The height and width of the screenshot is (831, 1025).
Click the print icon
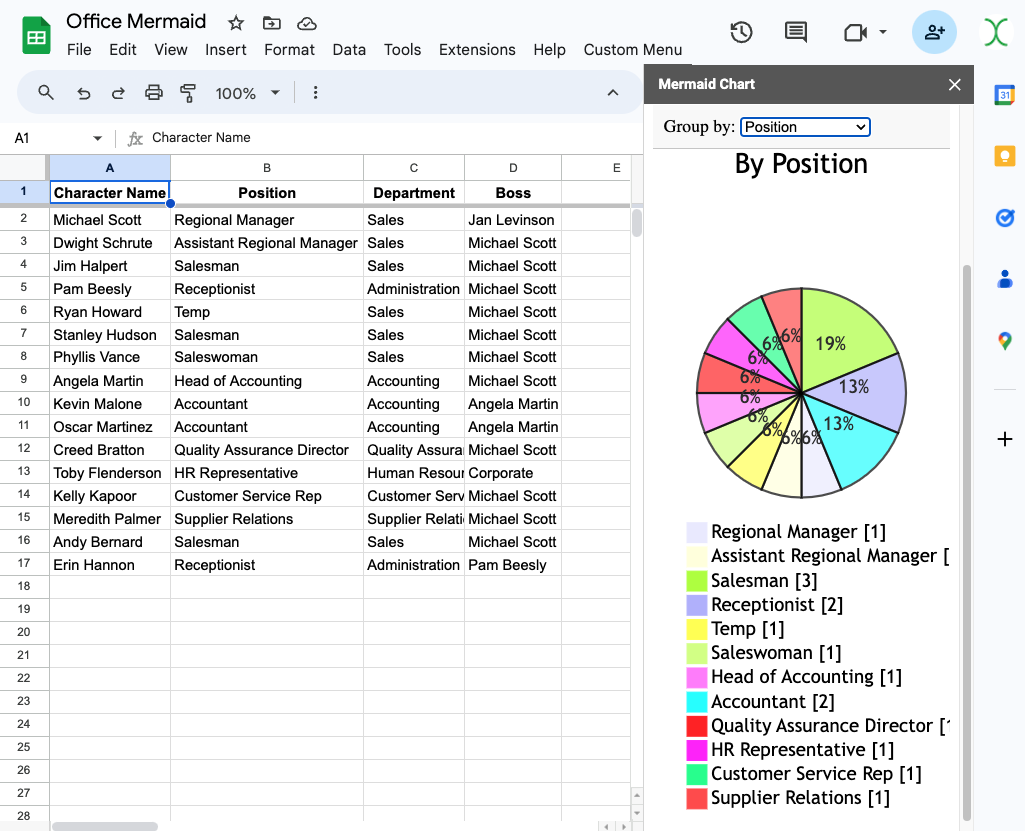[x=153, y=93]
